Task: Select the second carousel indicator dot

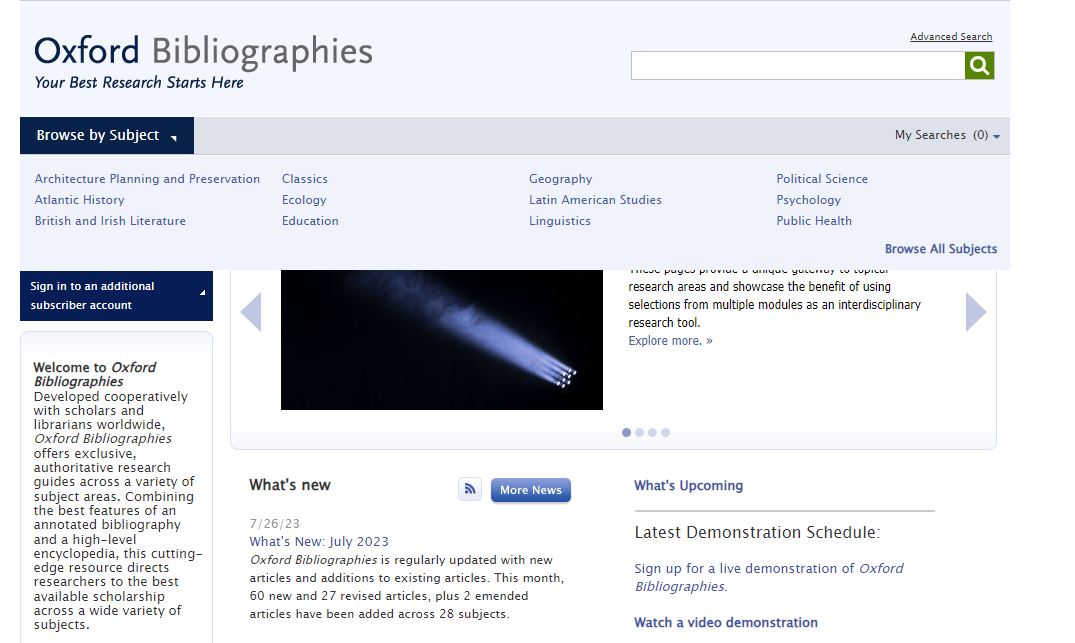Action: (x=640, y=433)
